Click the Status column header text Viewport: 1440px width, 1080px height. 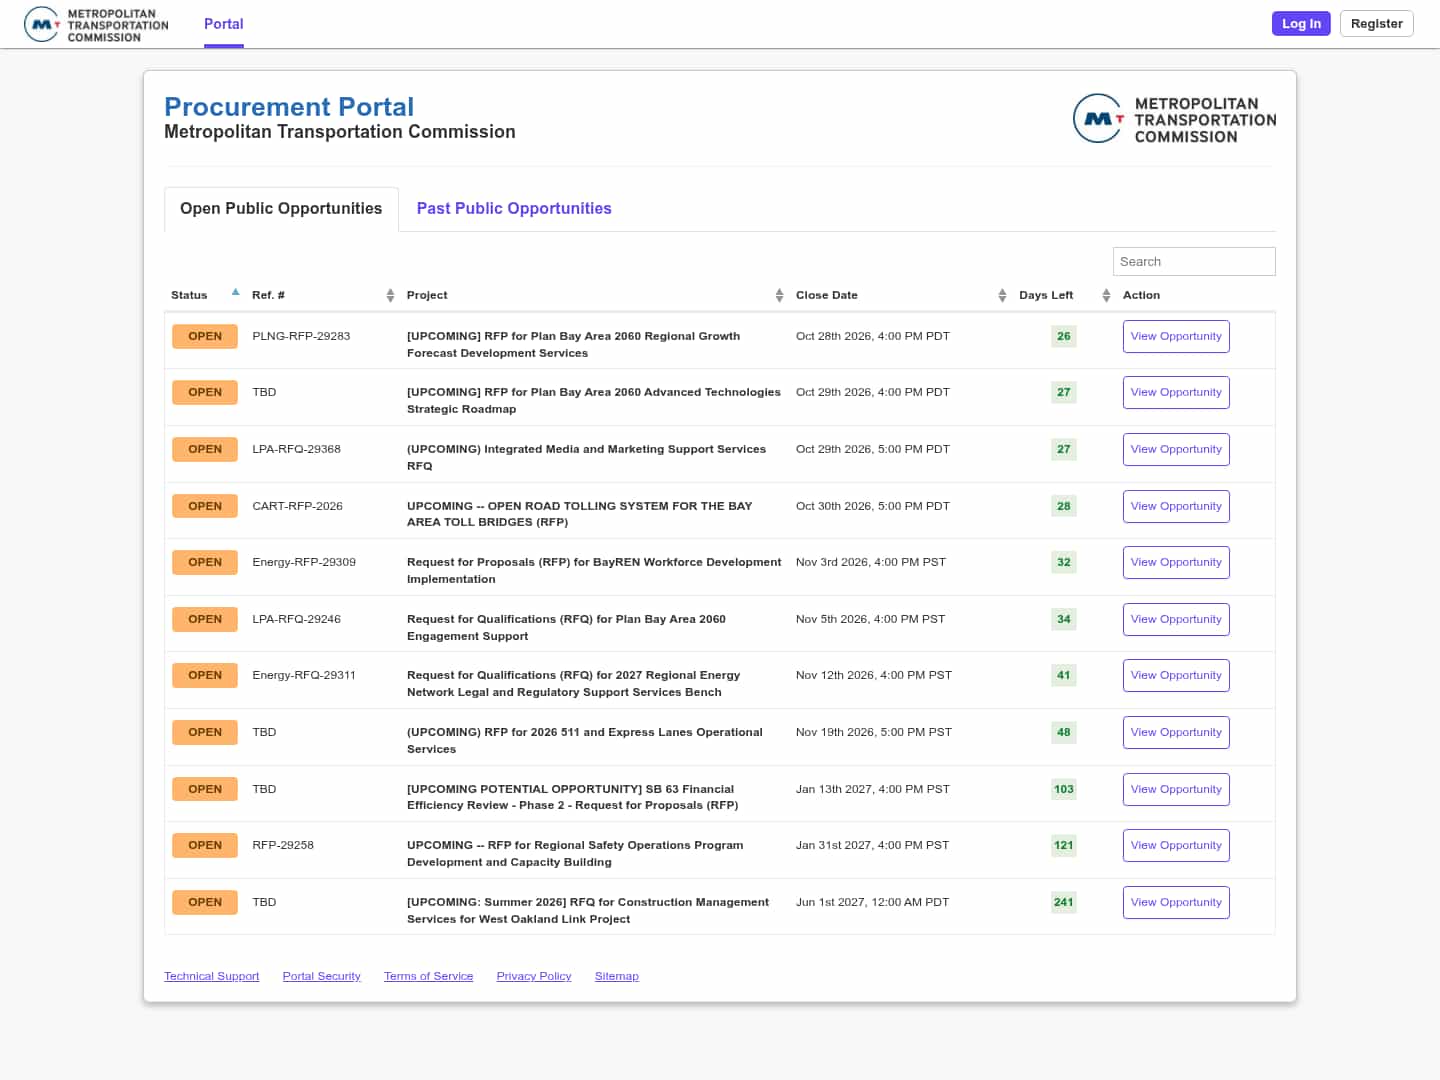pos(189,295)
